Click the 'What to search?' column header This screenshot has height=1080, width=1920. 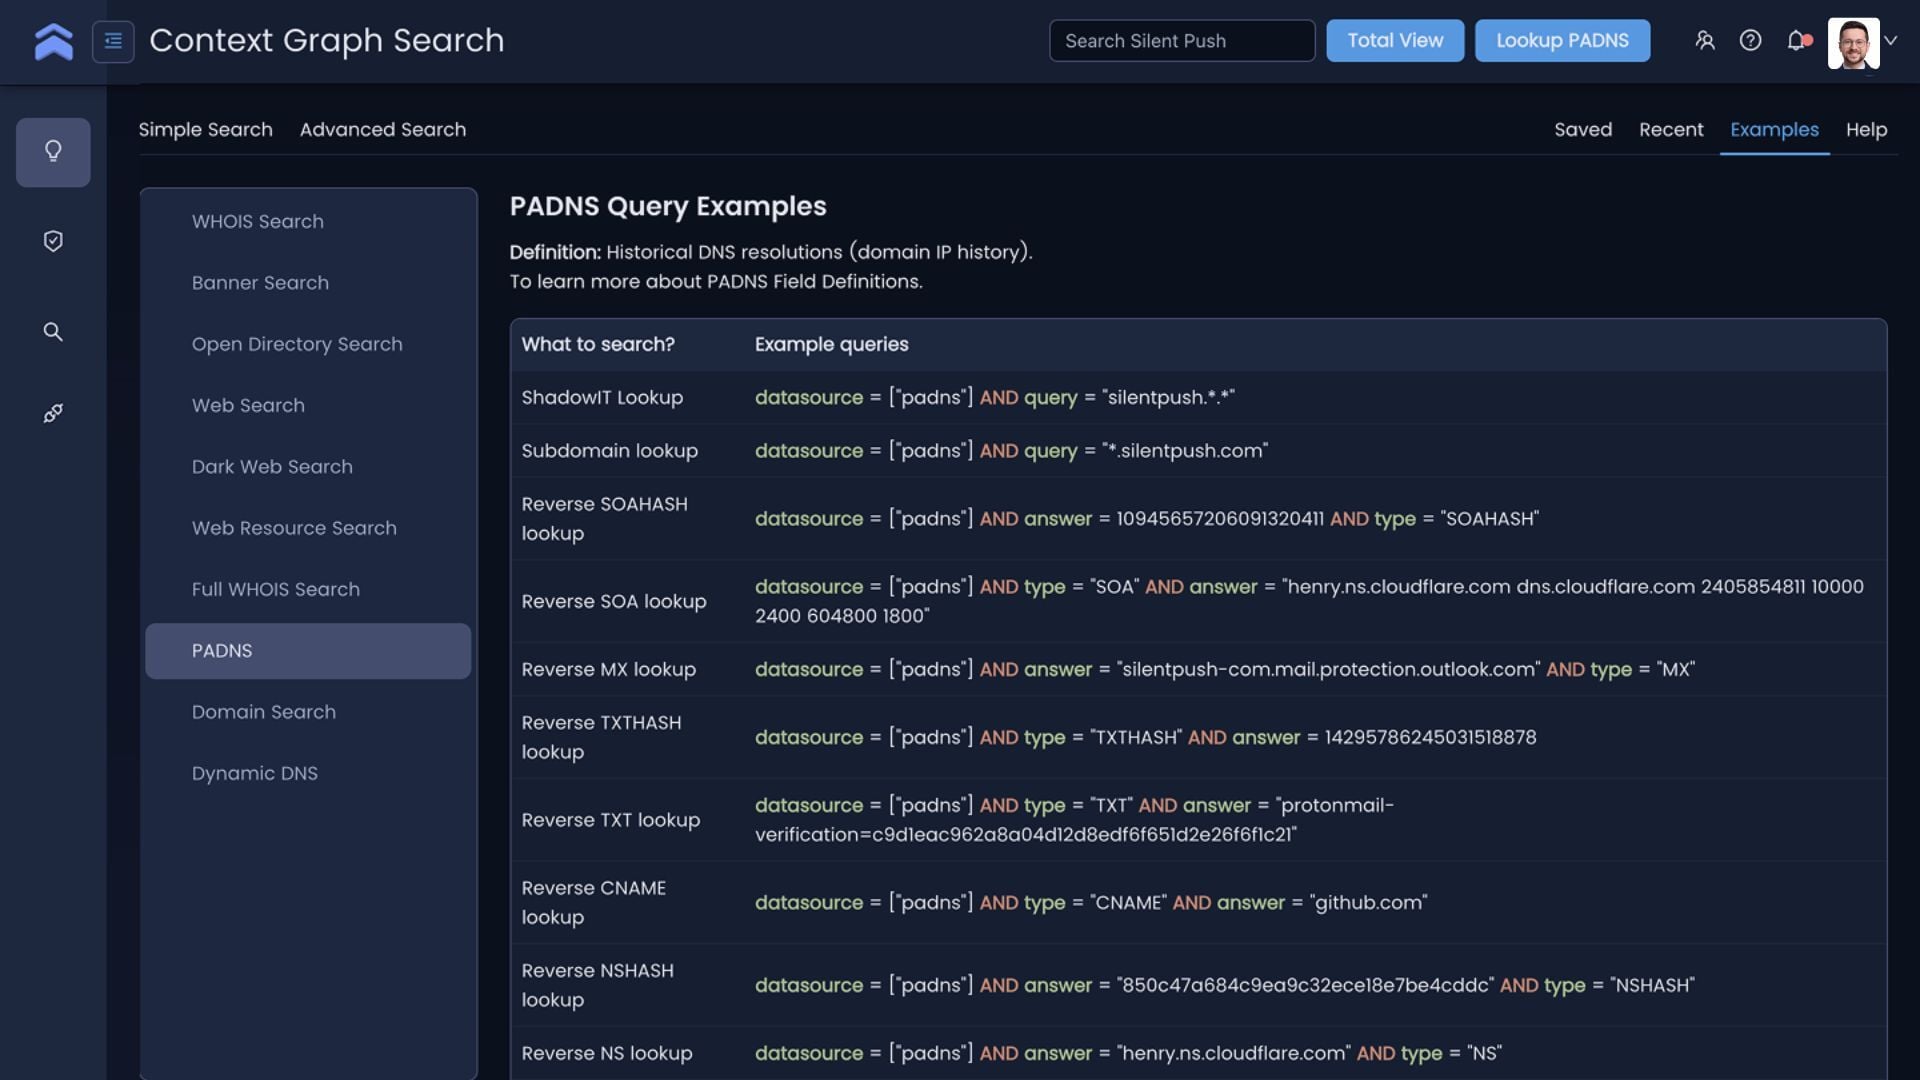coord(598,345)
